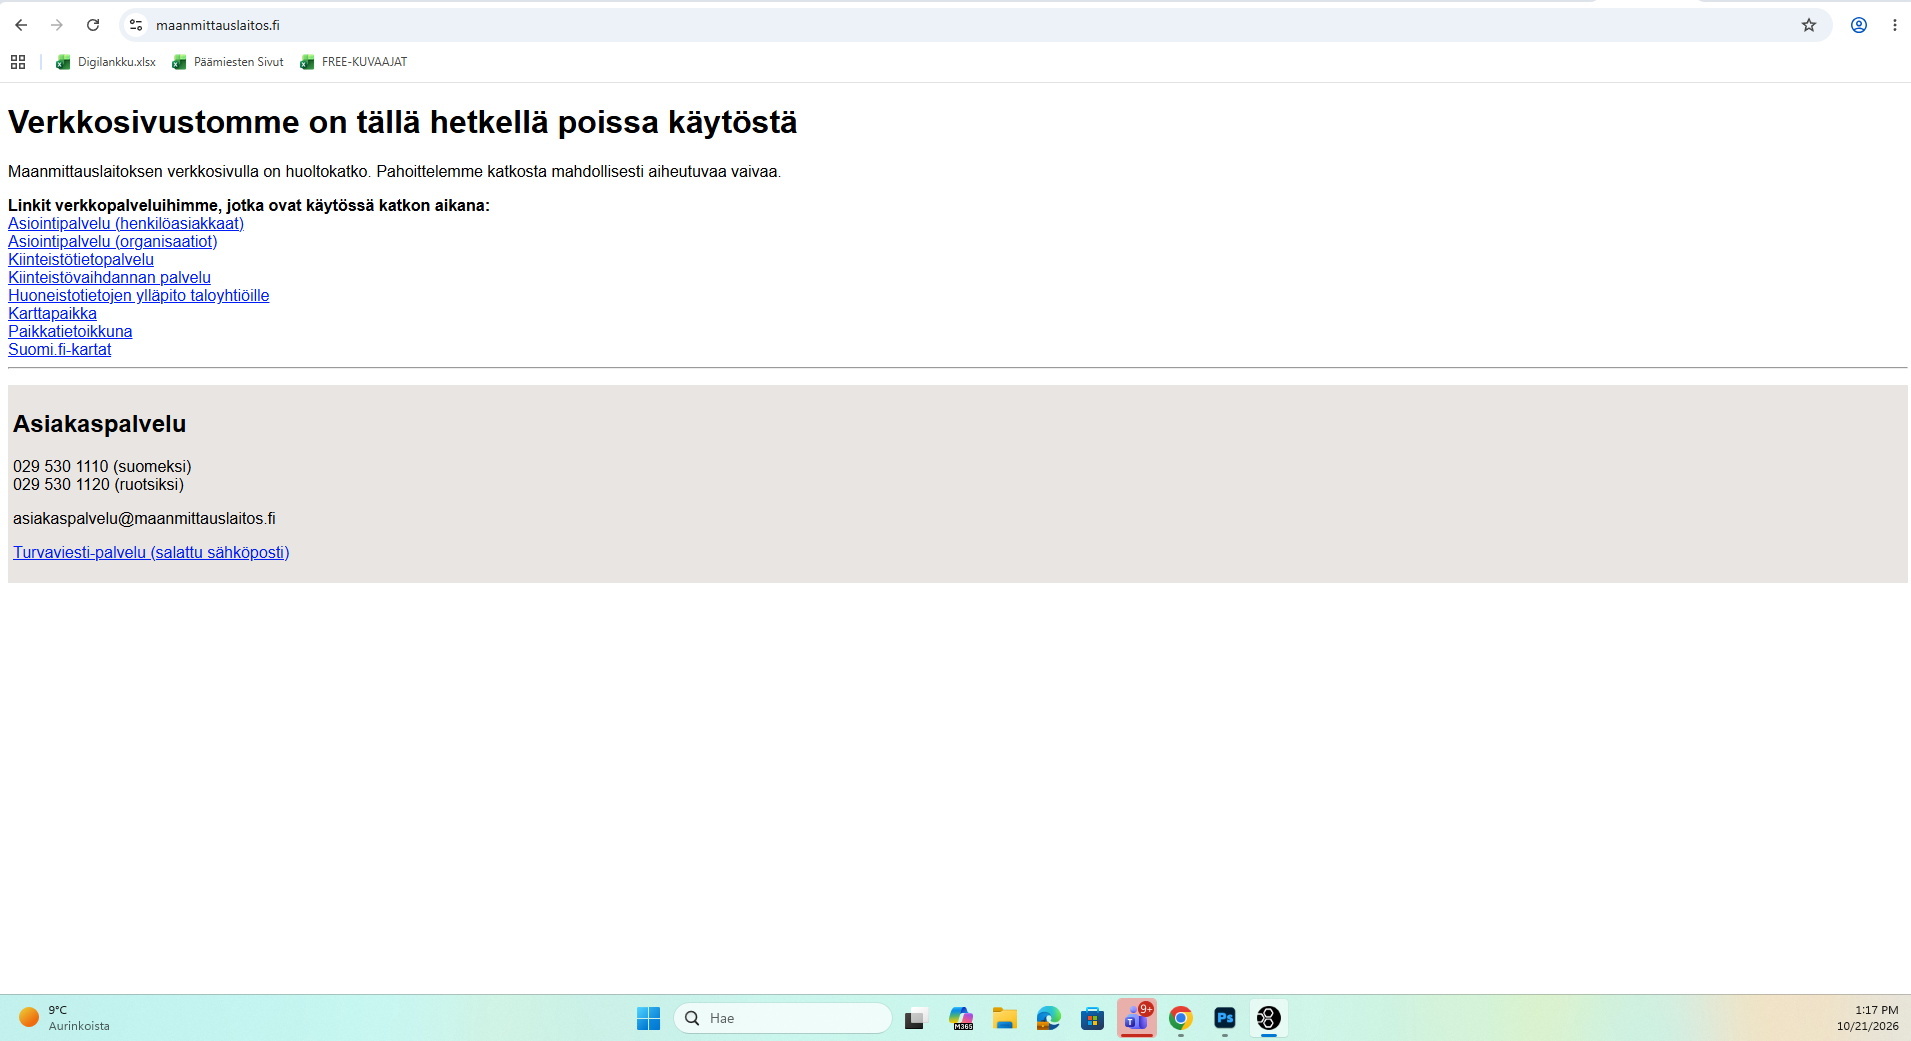This screenshot has height=1041, width=1911.
Task: Open the Digilankku.xlsx bookmark
Action: 106,62
